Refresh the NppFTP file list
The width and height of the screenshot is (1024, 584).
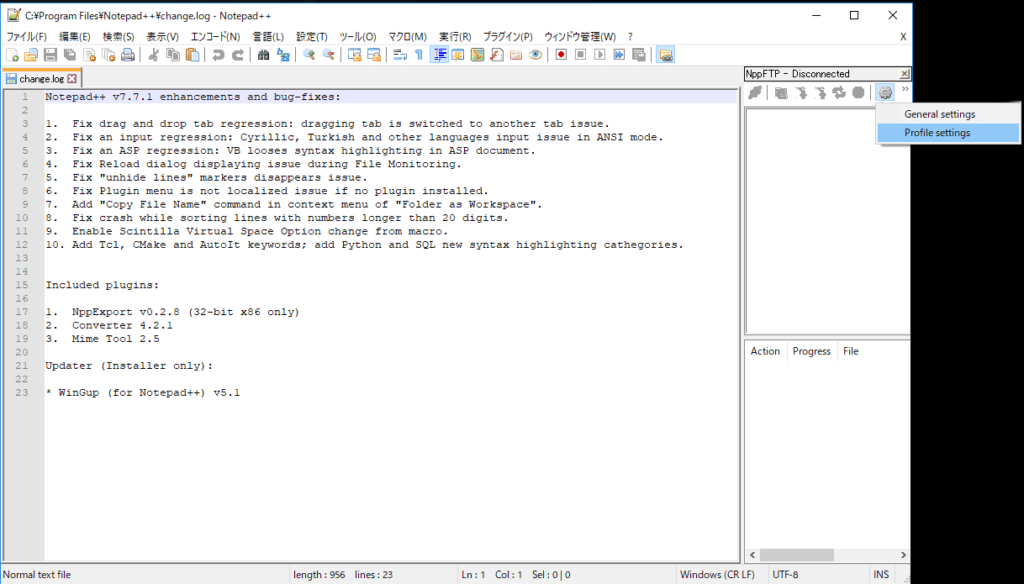(839, 93)
